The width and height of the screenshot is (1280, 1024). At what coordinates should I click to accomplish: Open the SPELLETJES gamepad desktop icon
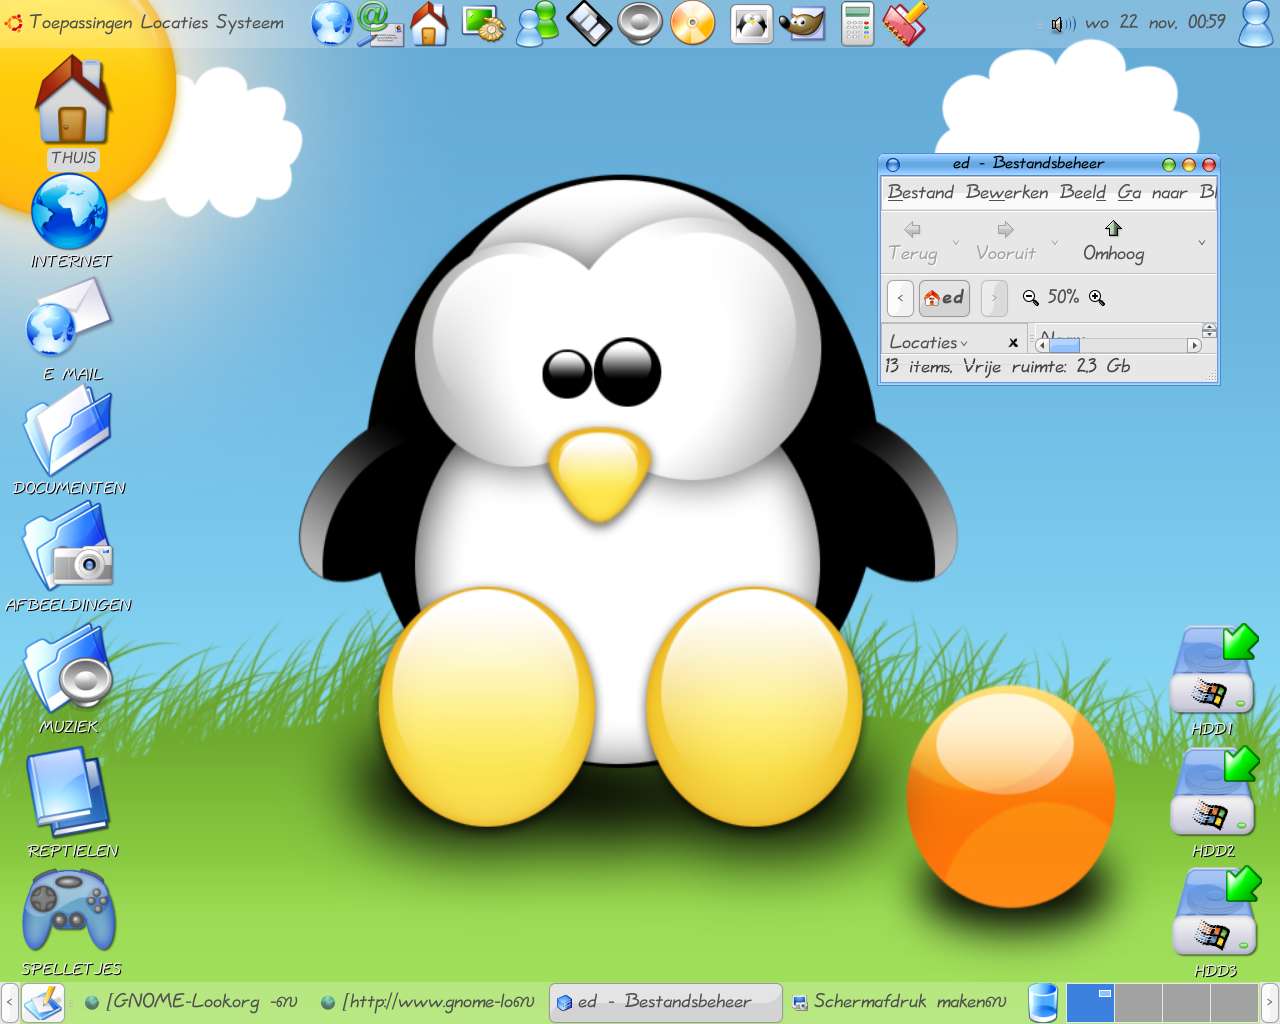click(71, 923)
